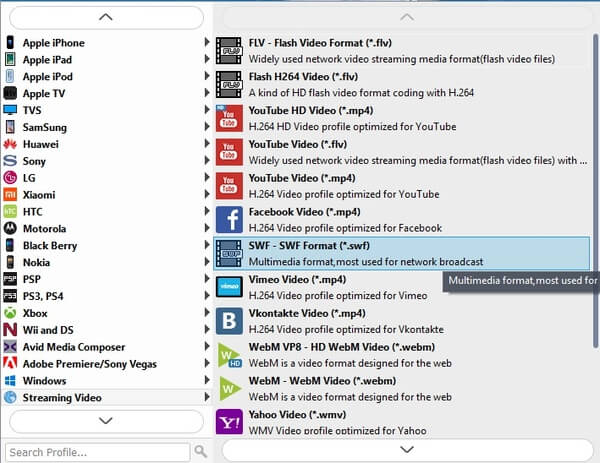Choose the Apple TV icon
The height and width of the screenshot is (463, 600).
(10, 93)
